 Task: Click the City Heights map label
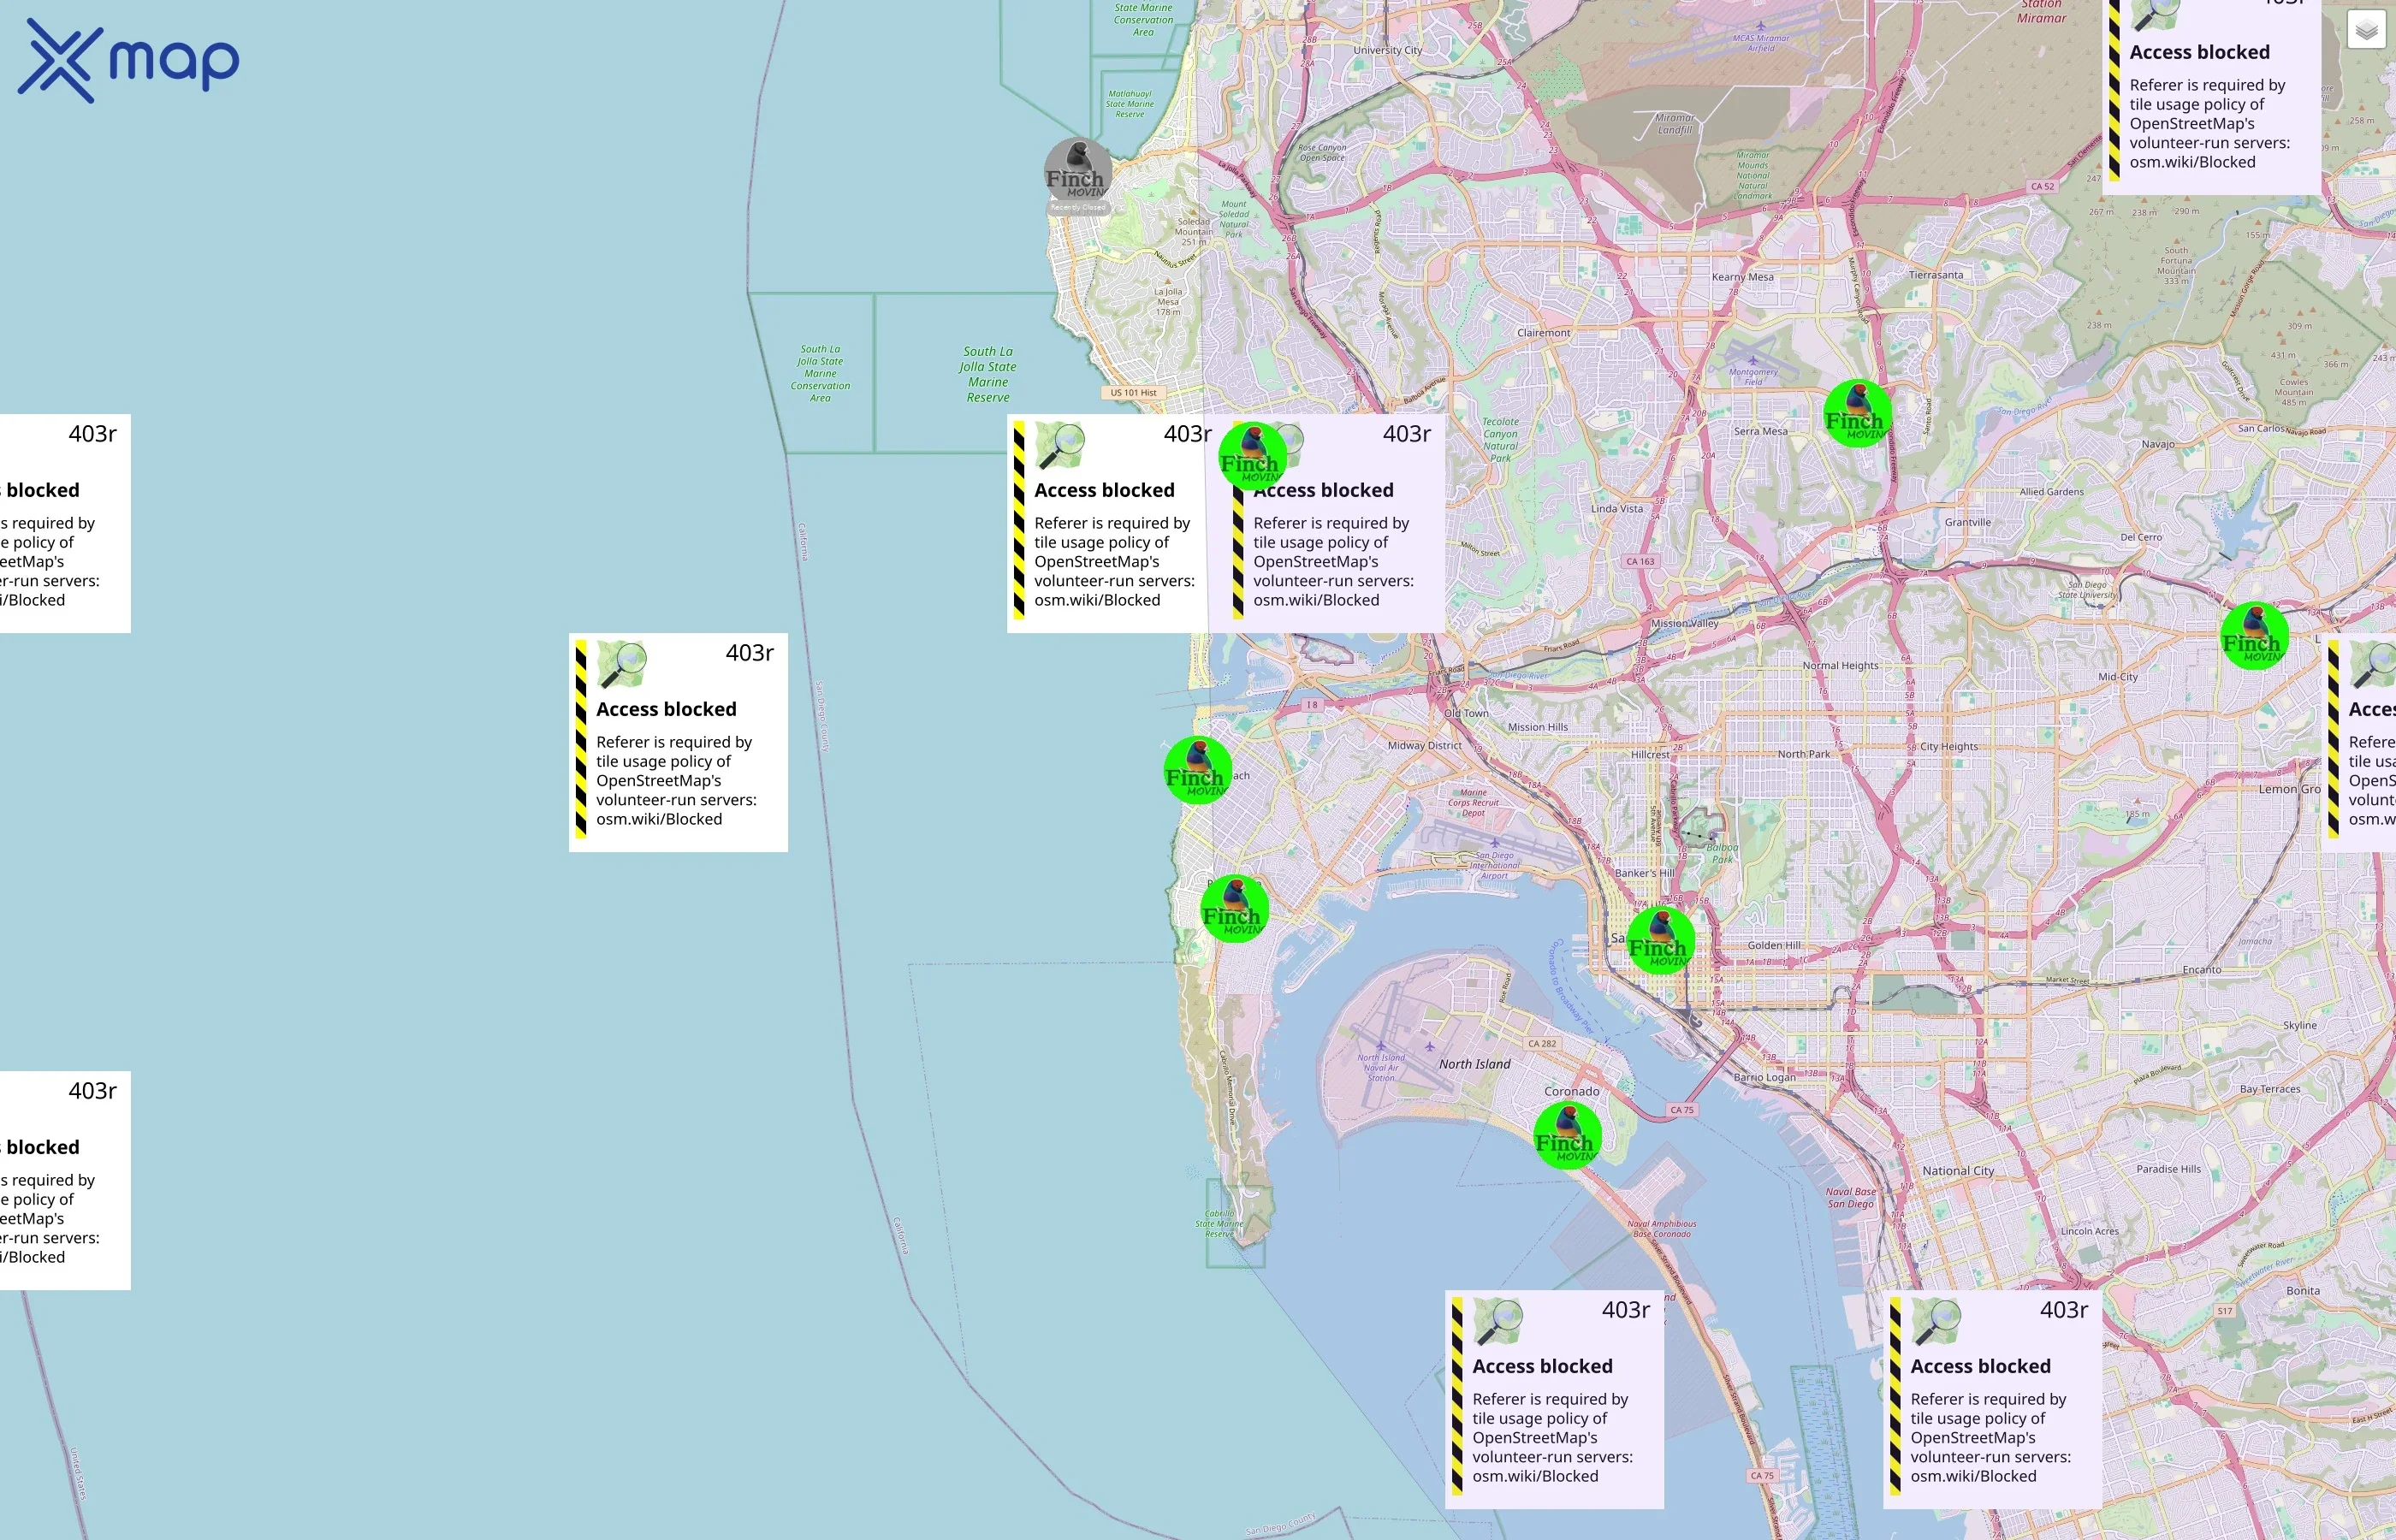click(1948, 747)
